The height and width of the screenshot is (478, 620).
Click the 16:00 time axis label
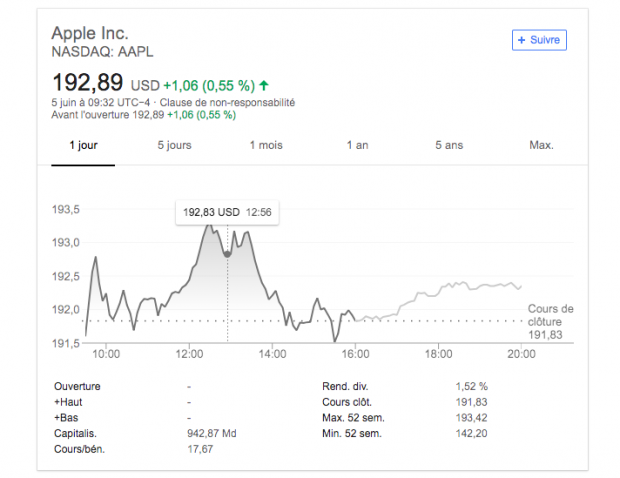pyautogui.click(x=355, y=354)
